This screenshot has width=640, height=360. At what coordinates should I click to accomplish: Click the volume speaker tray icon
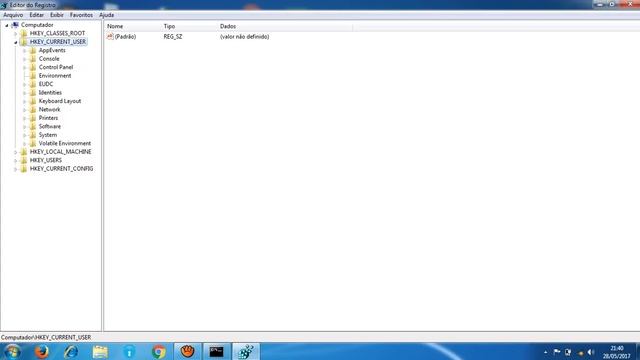coord(591,352)
